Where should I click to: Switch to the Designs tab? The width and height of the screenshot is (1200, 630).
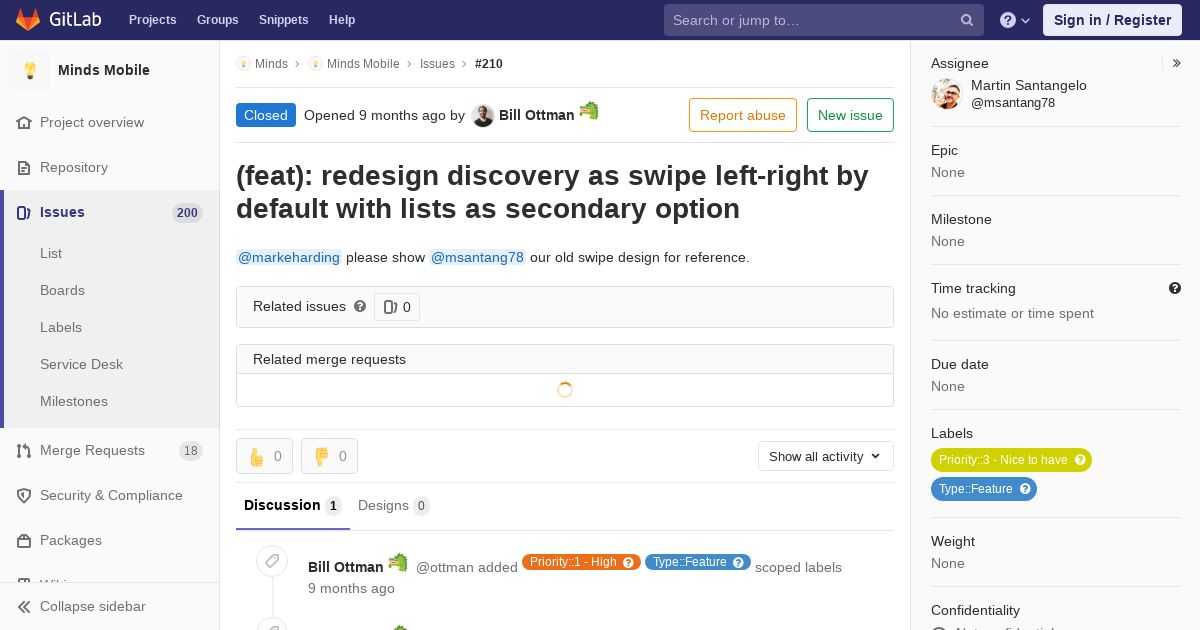click(394, 505)
